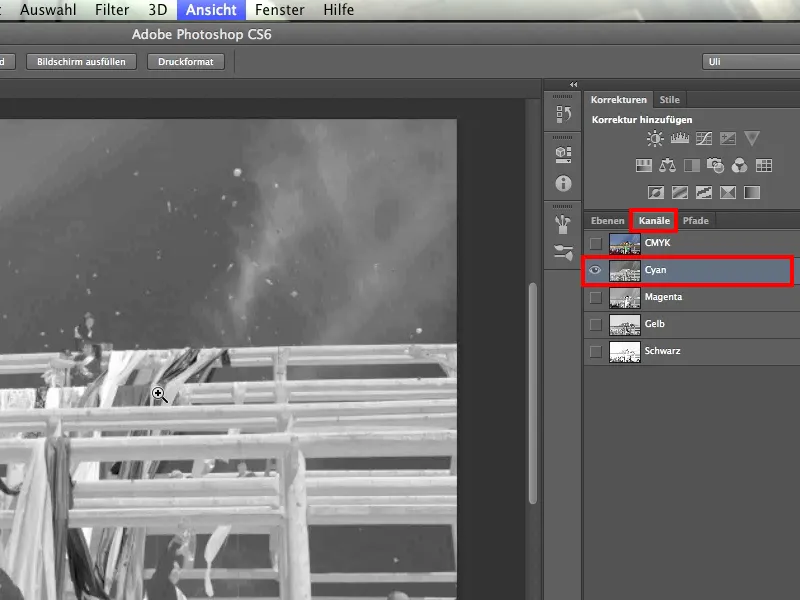The height and width of the screenshot is (600, 800).
Task: Select the Gelb channel thumbnail
Action: coord(624,324)
